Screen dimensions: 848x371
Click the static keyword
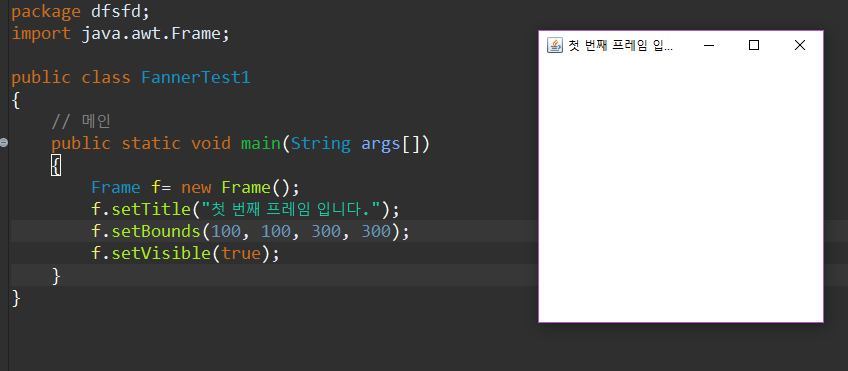pos(151,143)
